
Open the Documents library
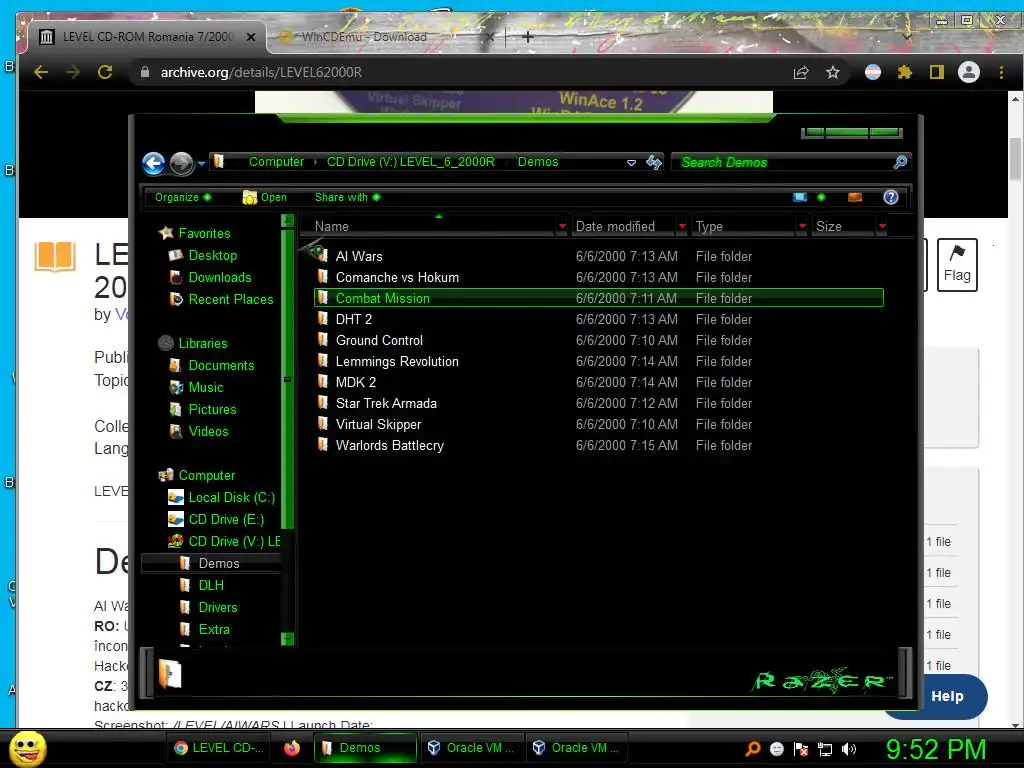pyautogui.click(x=221, y=365)
